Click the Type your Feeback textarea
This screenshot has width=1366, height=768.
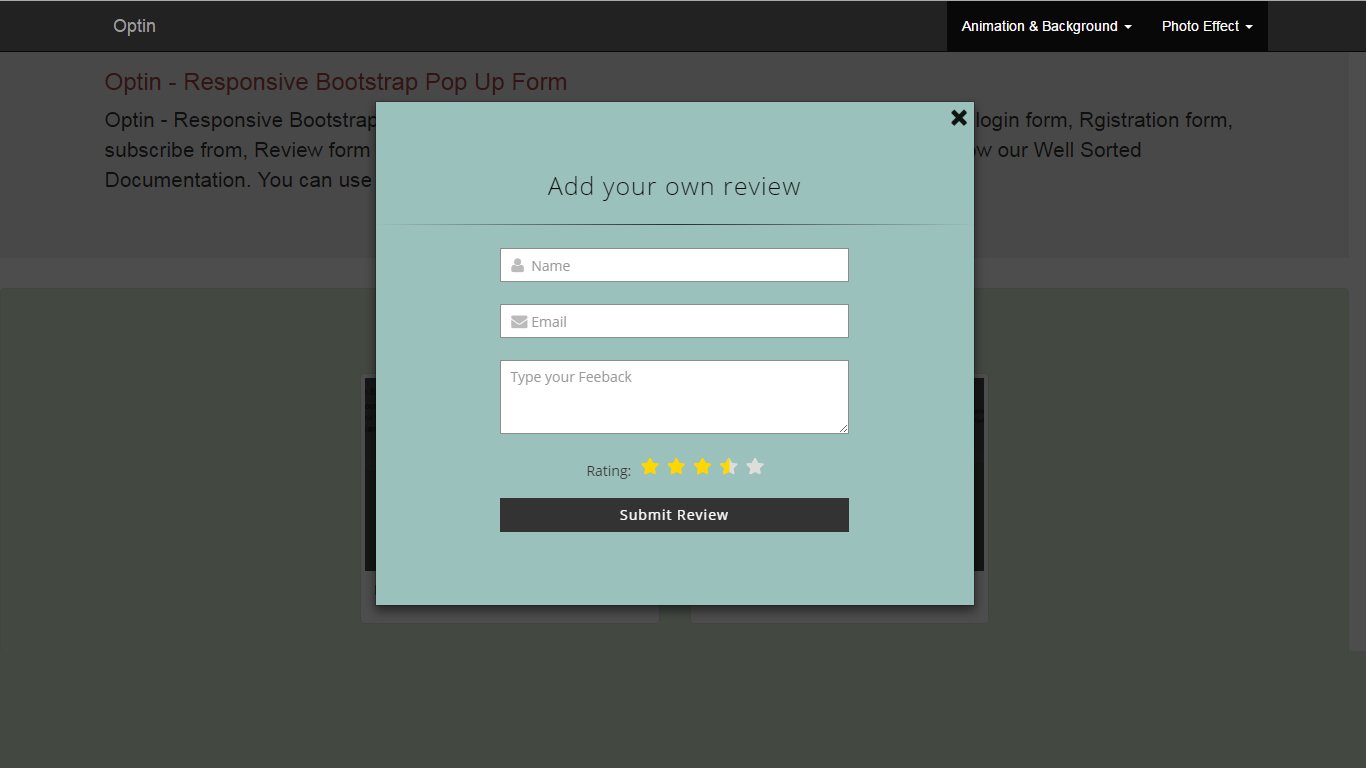pyautogui.click(x=674, y=397)
